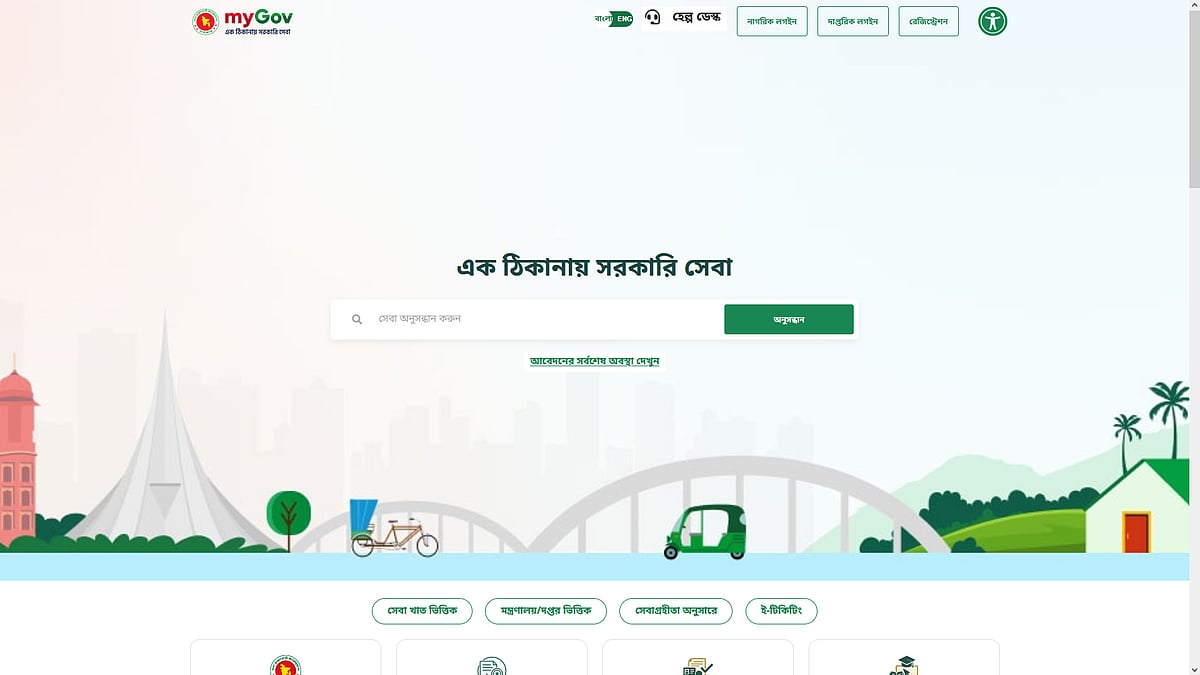
Task: Open the accessibility options icon
Action: tap(992, 21)
